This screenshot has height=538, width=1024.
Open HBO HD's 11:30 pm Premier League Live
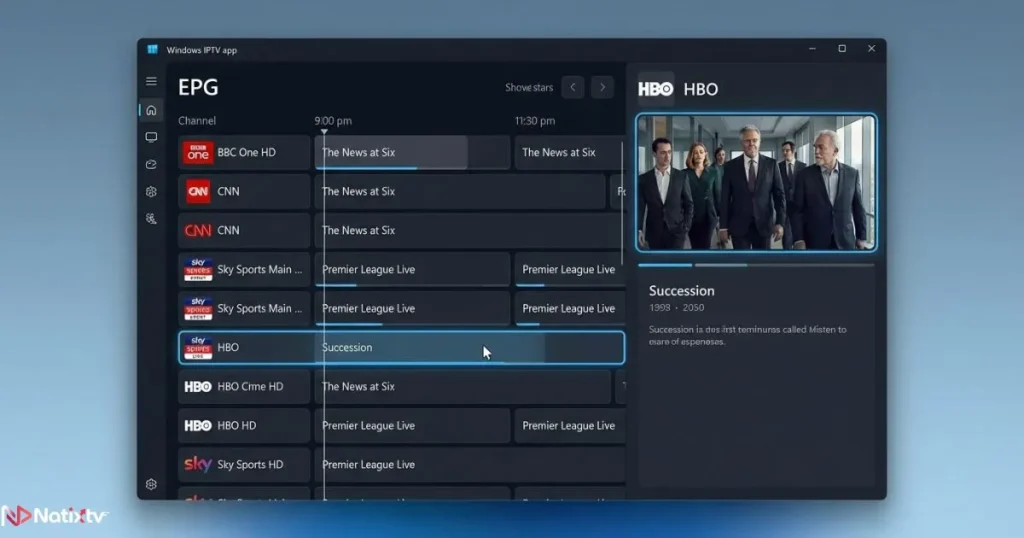(569, 426)
